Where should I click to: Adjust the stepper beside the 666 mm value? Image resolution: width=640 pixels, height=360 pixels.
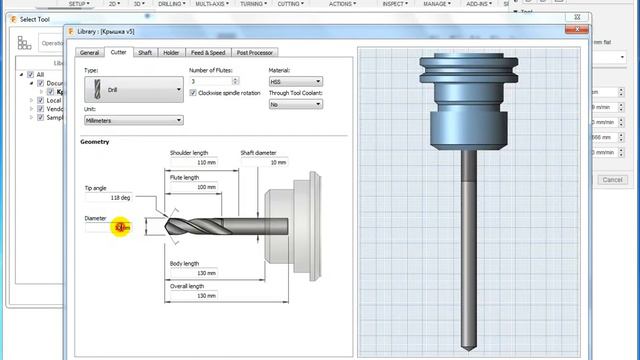point(621,138)
